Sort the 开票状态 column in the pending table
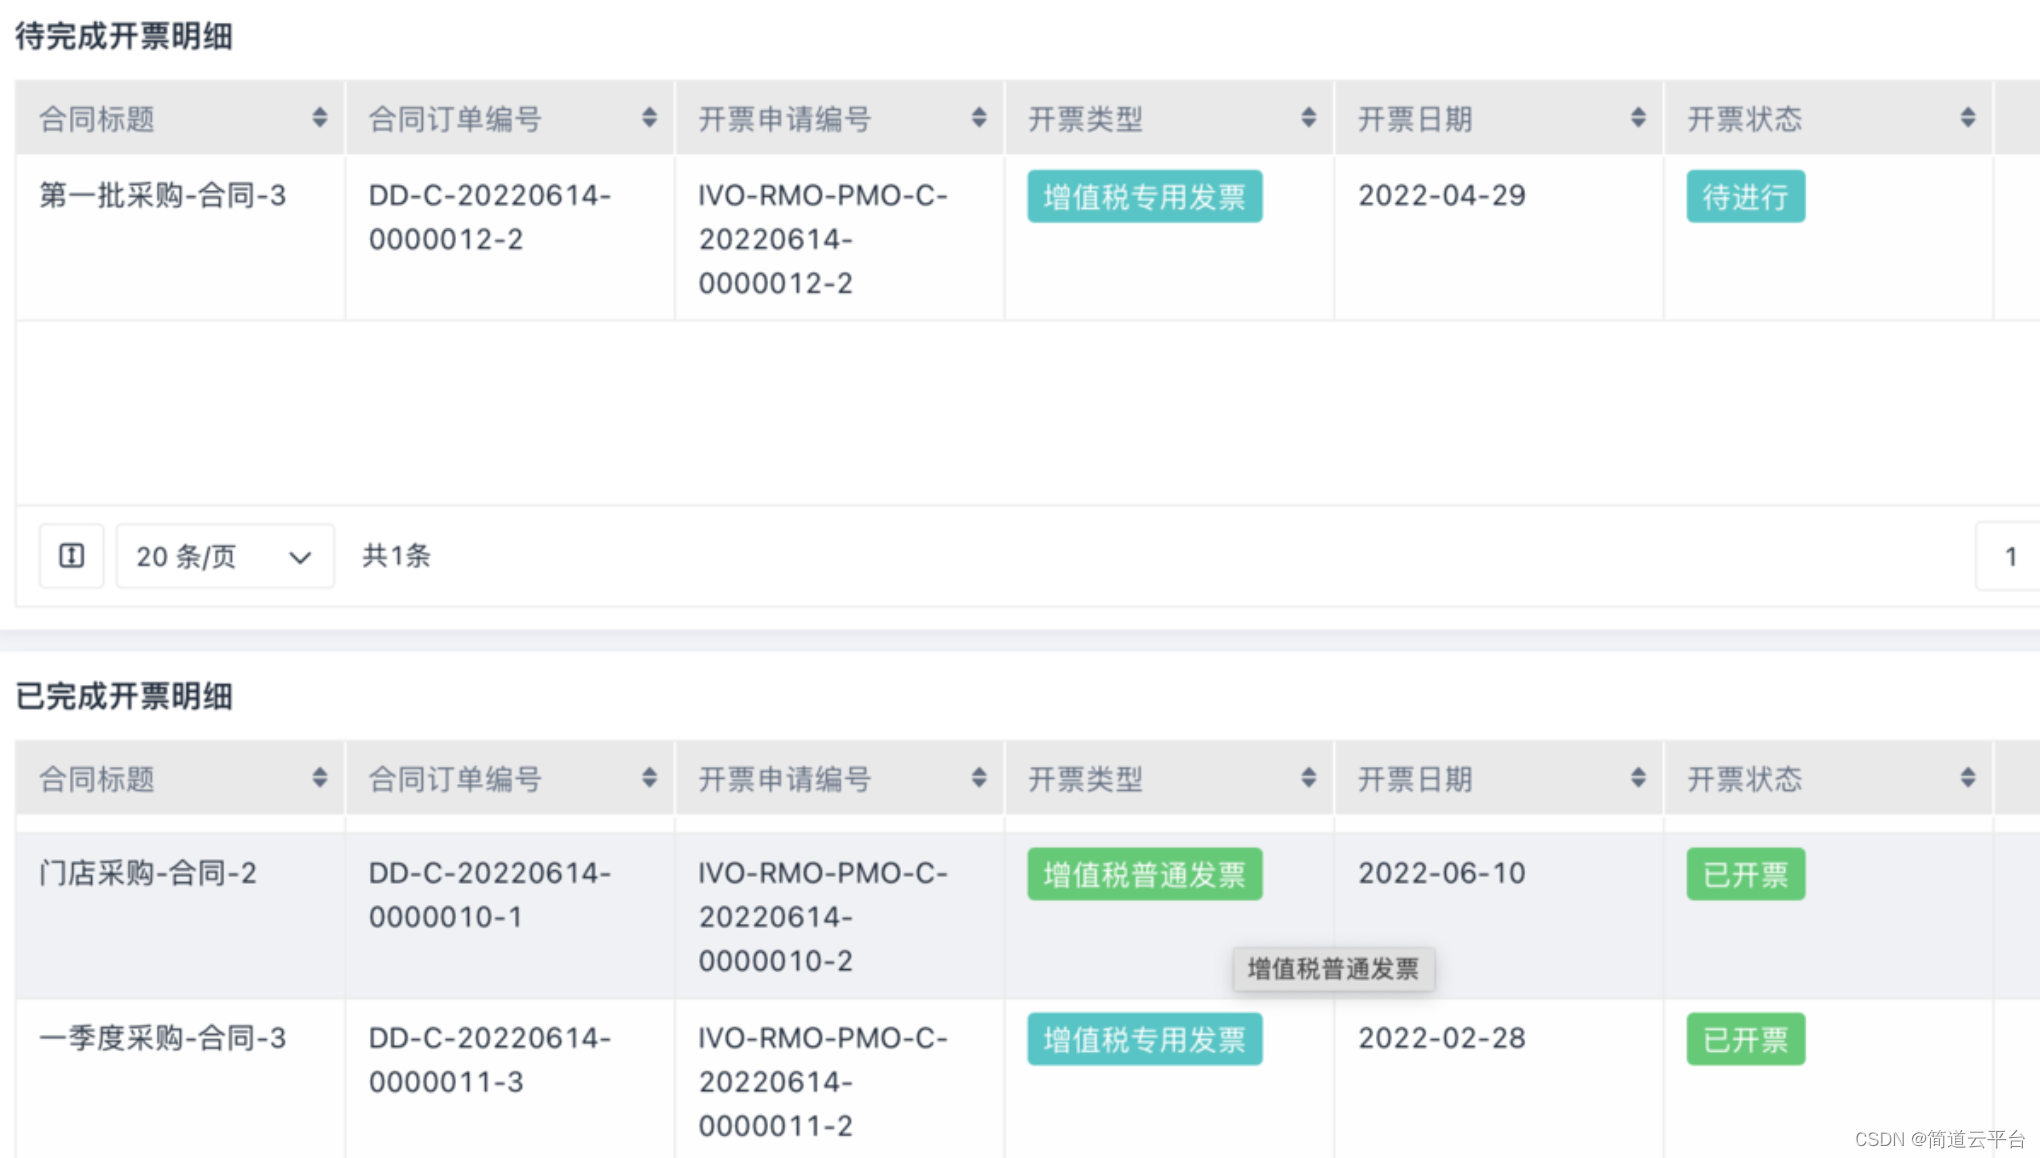Image resolution: width=2040 pixels, height=1158 pixels. [1966, 117]
